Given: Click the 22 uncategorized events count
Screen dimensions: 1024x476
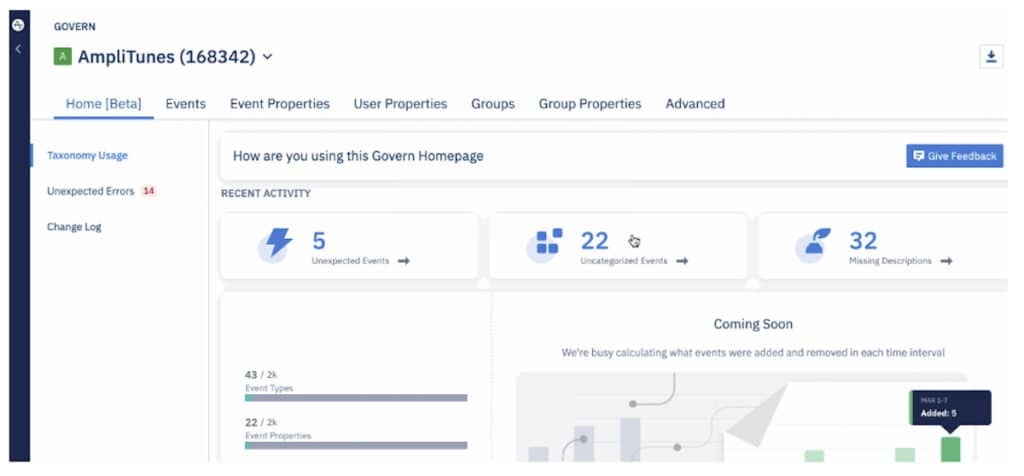Looking at the screenshot, I should pos(594,241).
